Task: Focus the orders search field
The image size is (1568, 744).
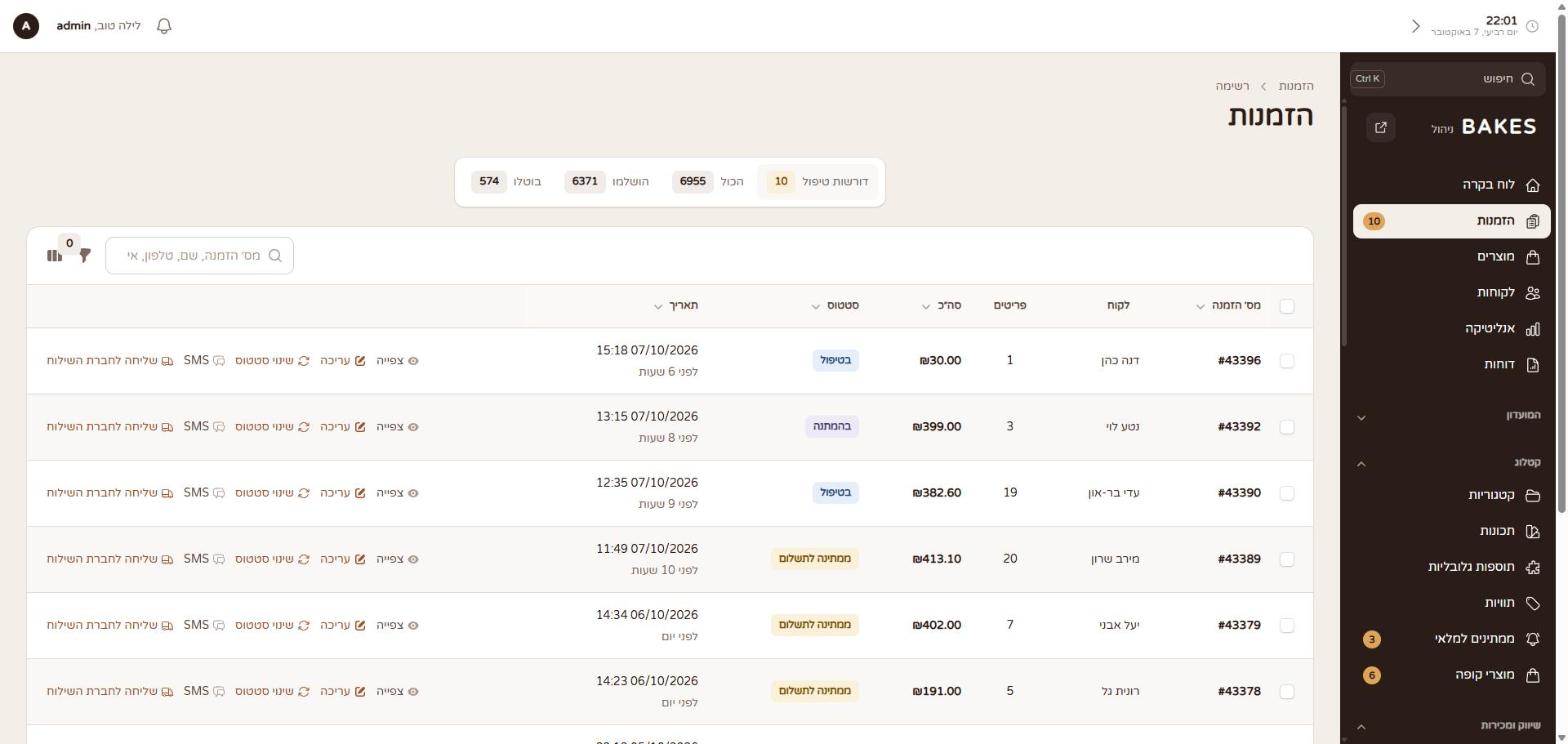Action: (199, 256)
